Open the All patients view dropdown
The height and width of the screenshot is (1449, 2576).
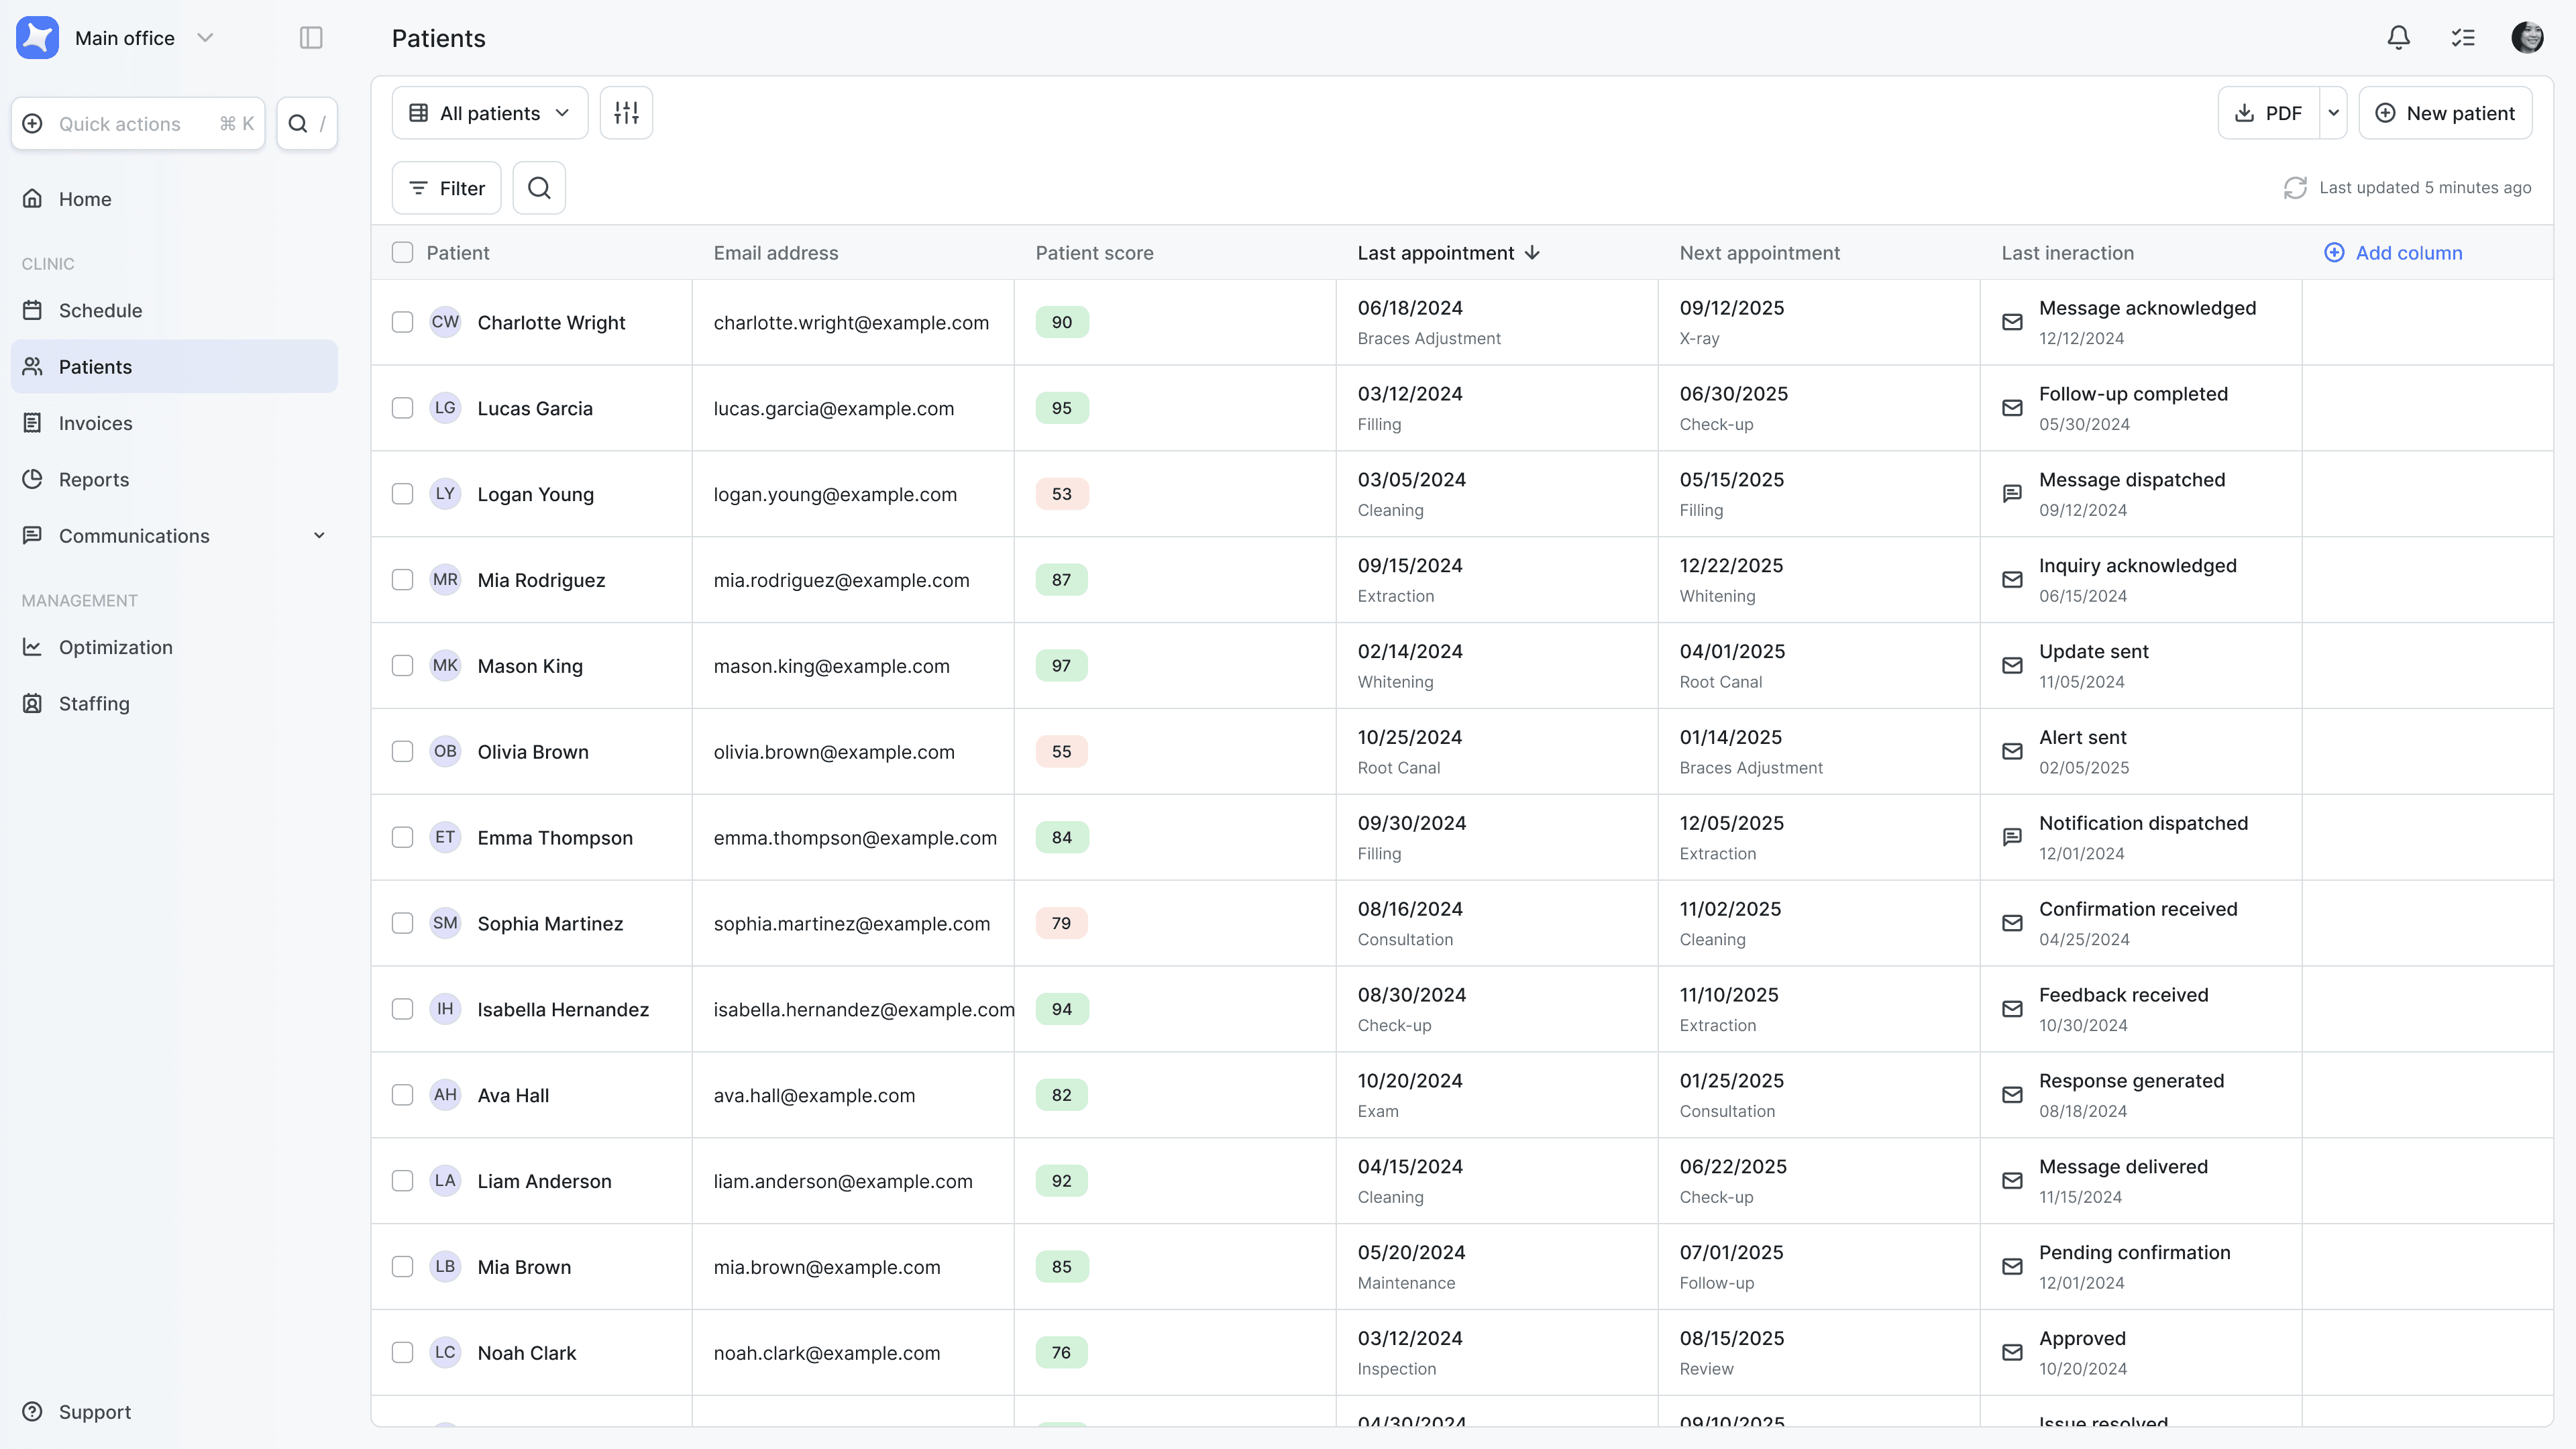(x=490, y=113)
